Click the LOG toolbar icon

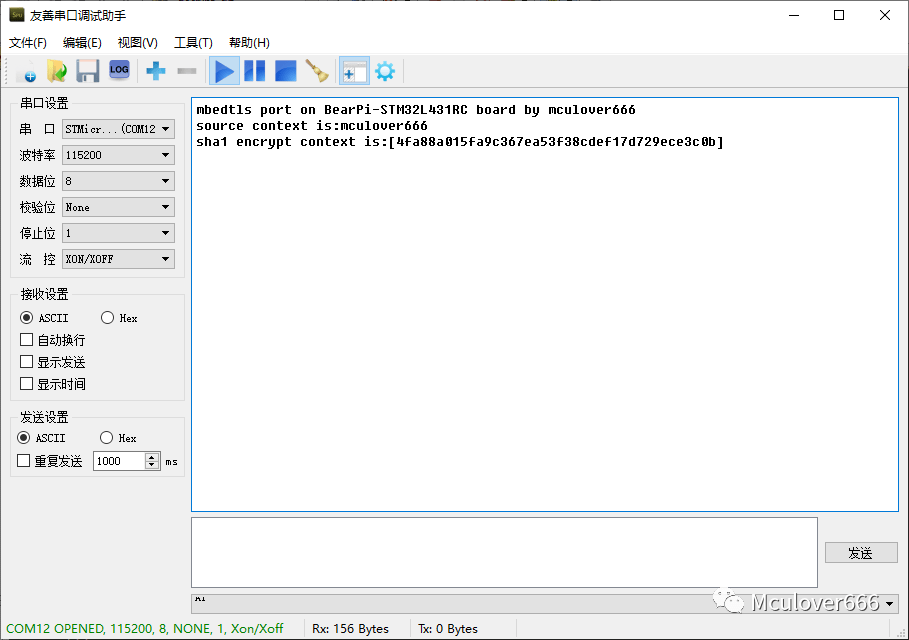click(x=119, y=70)
